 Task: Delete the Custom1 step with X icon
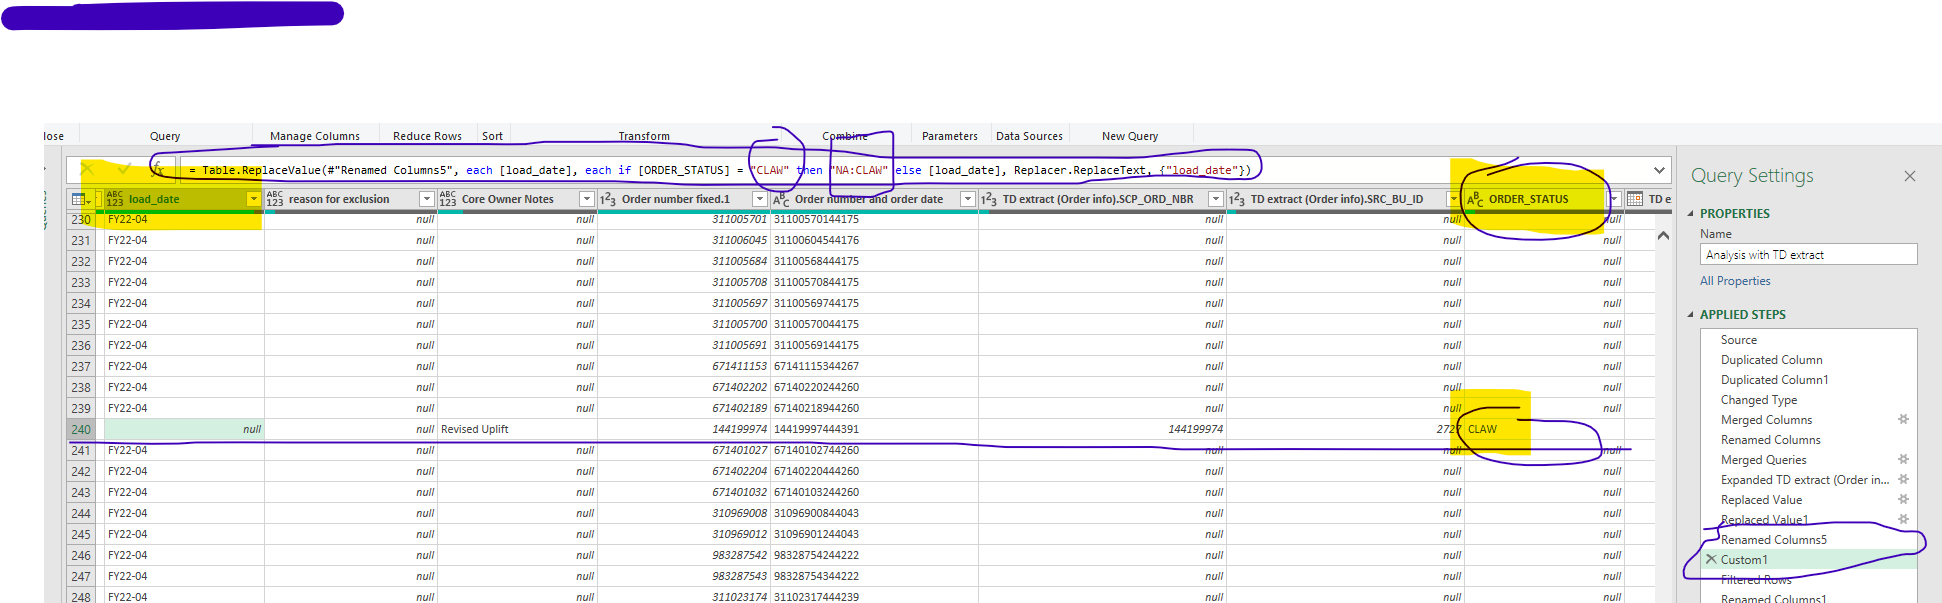click(1711, 559)
